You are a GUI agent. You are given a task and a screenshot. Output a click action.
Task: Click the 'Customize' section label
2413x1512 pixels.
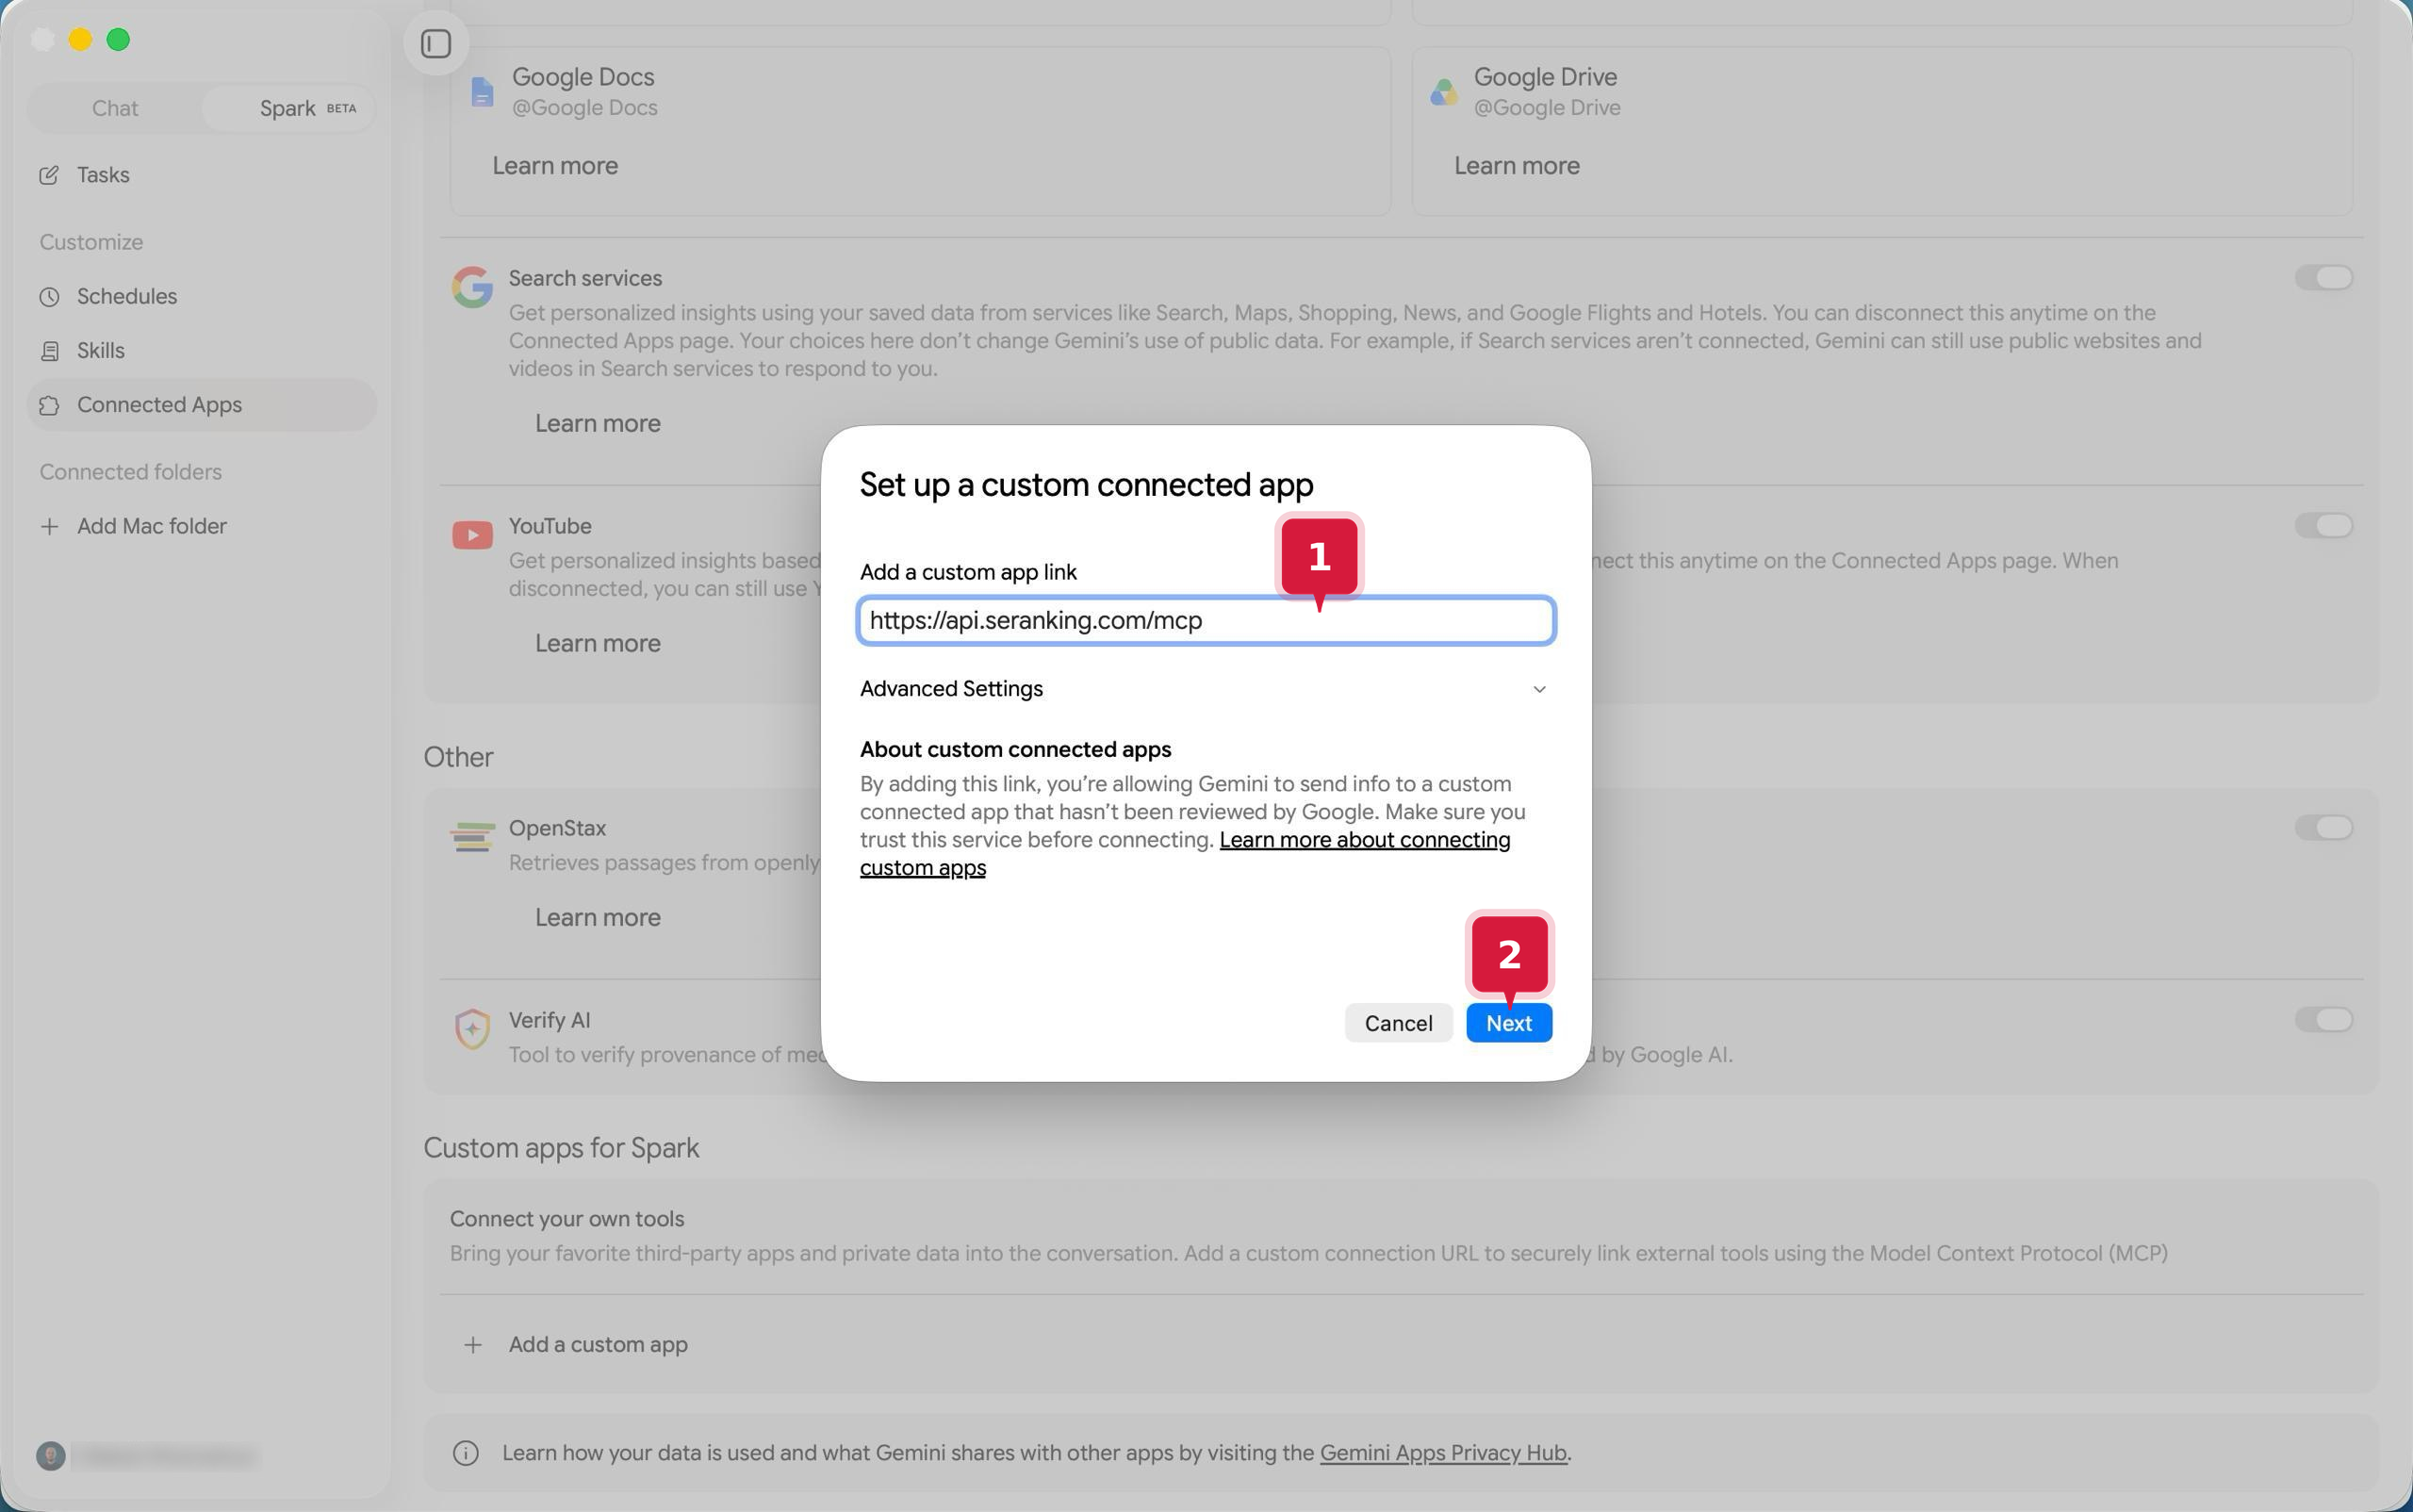click(91, 243)
